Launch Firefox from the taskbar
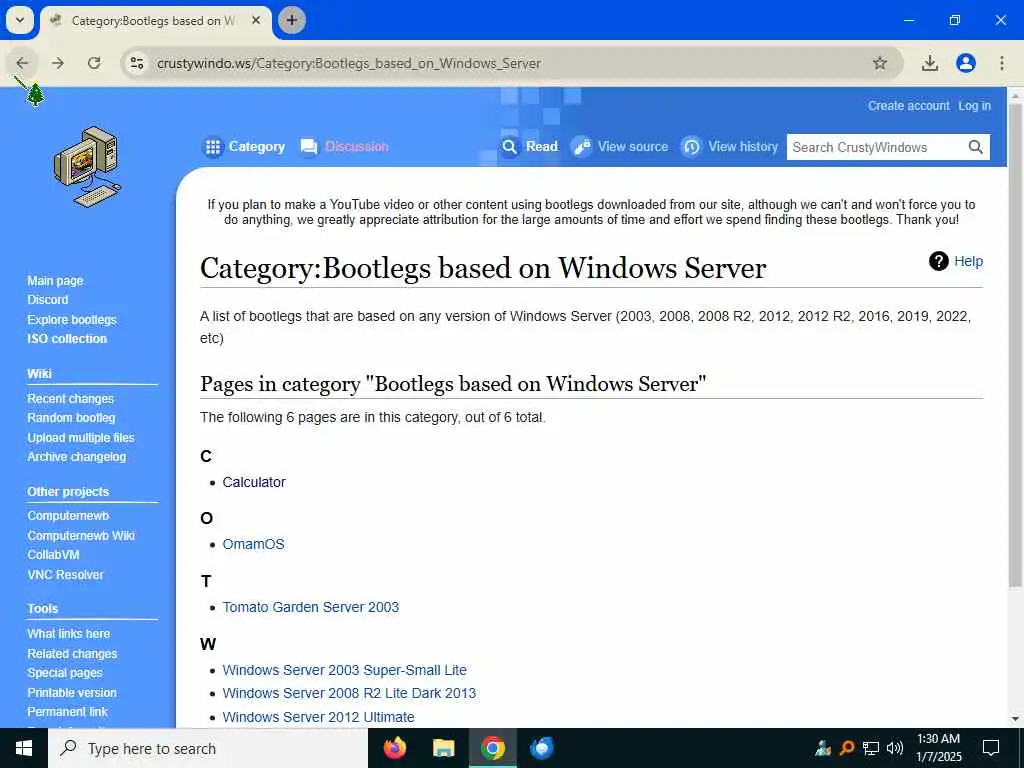The width and height of the screenshot is (1024, 768). tap(394, 748)
